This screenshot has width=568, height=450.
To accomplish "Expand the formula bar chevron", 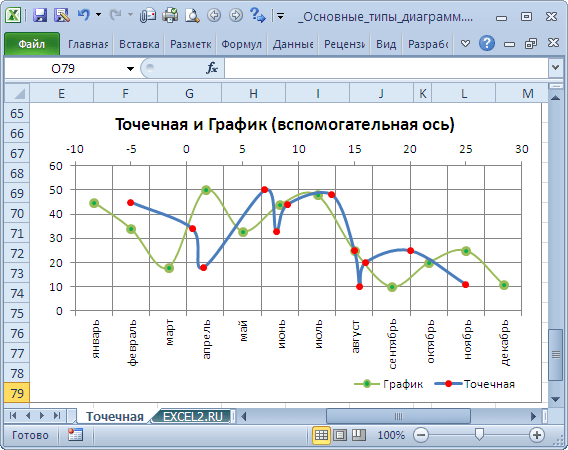I will (x=556, y=68).
